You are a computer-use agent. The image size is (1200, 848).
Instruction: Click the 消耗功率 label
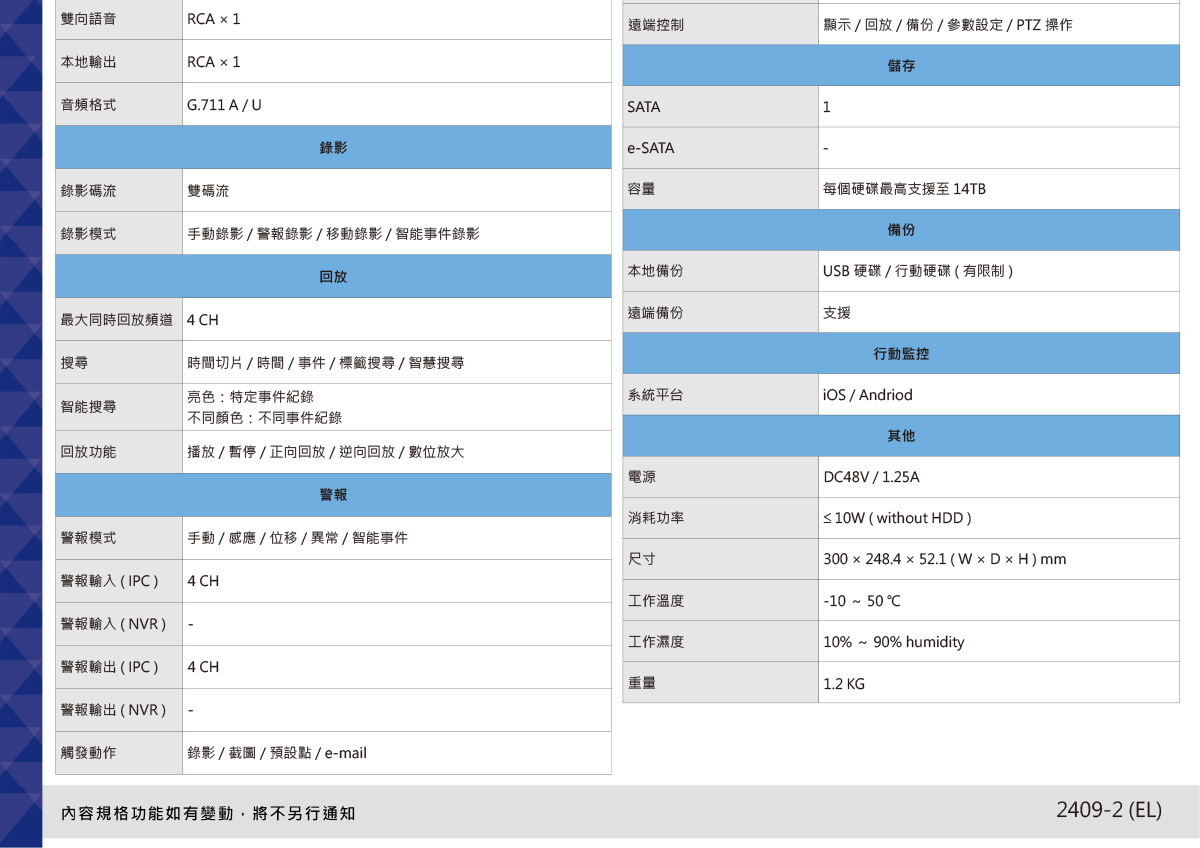(x=656, y=518)
